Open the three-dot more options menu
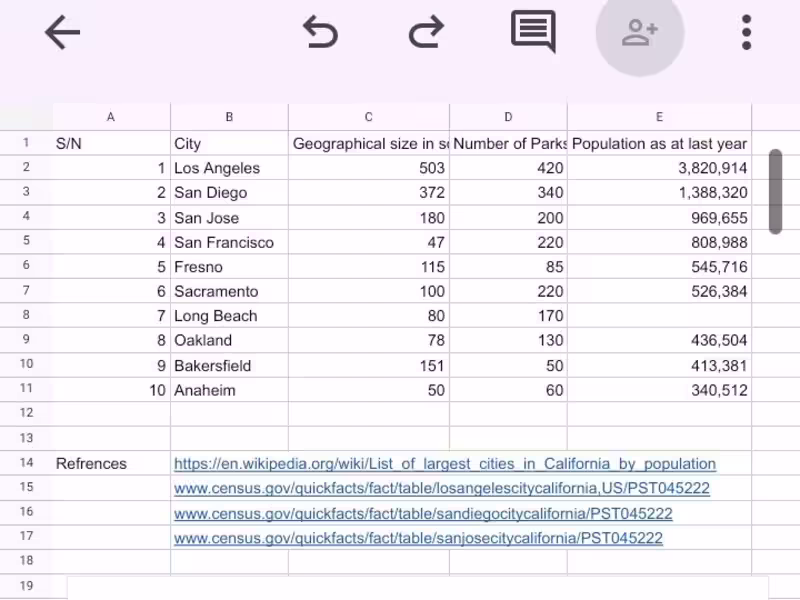 coord(746,33)
